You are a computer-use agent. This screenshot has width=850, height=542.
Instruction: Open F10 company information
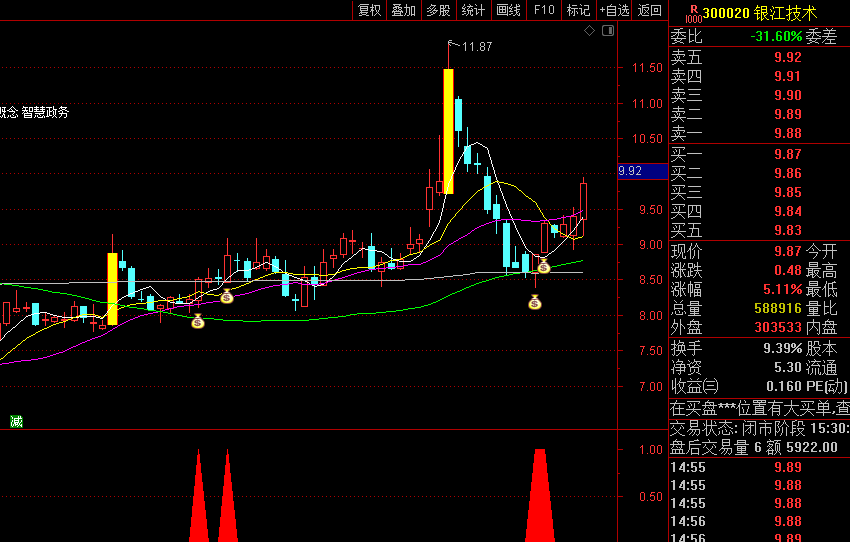coord(544,10)
